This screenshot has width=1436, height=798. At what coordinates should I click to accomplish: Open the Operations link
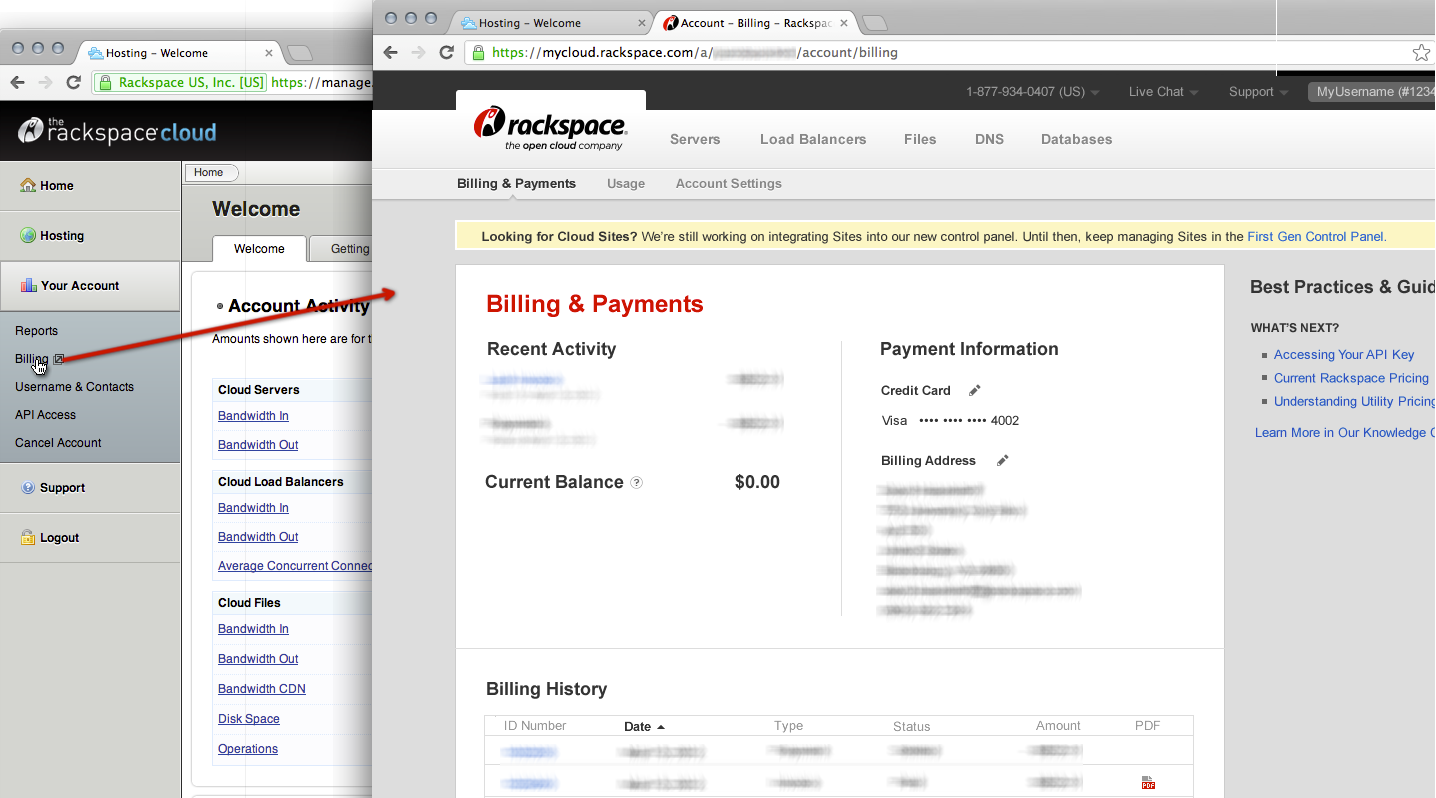click(248, 749)
